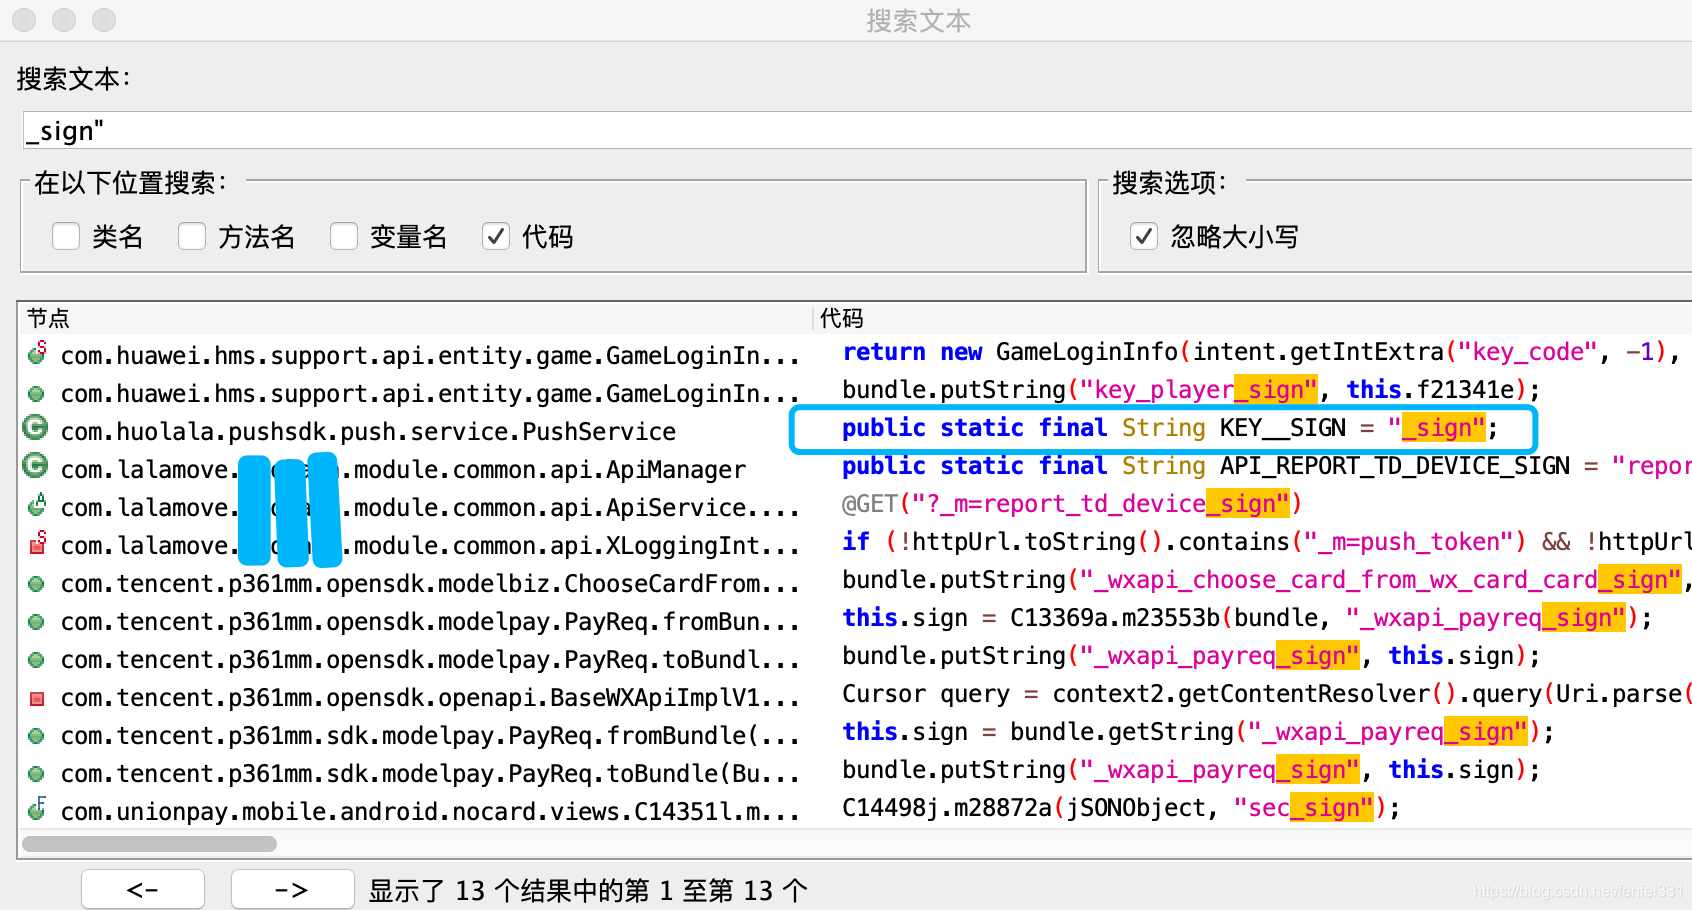Click code line _wxapi_choose_card_from_wx_card_card_sign
This screenshot has height=910, width=1692.
[1266, 580]
